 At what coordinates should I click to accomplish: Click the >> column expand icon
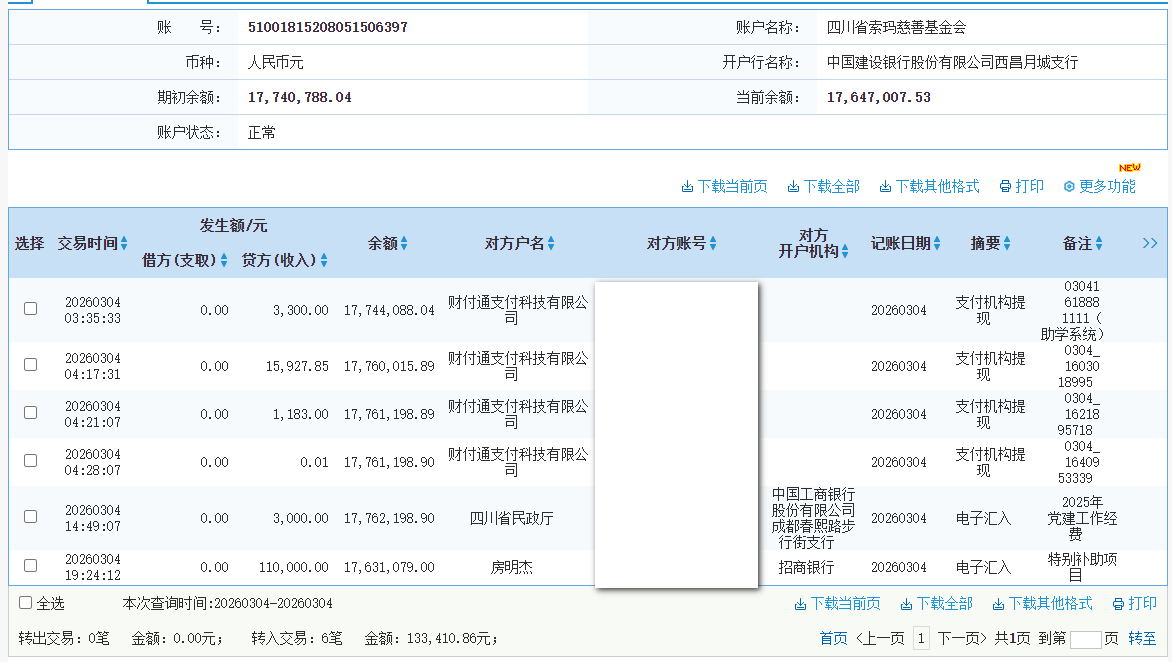(x=1150, y=243)
